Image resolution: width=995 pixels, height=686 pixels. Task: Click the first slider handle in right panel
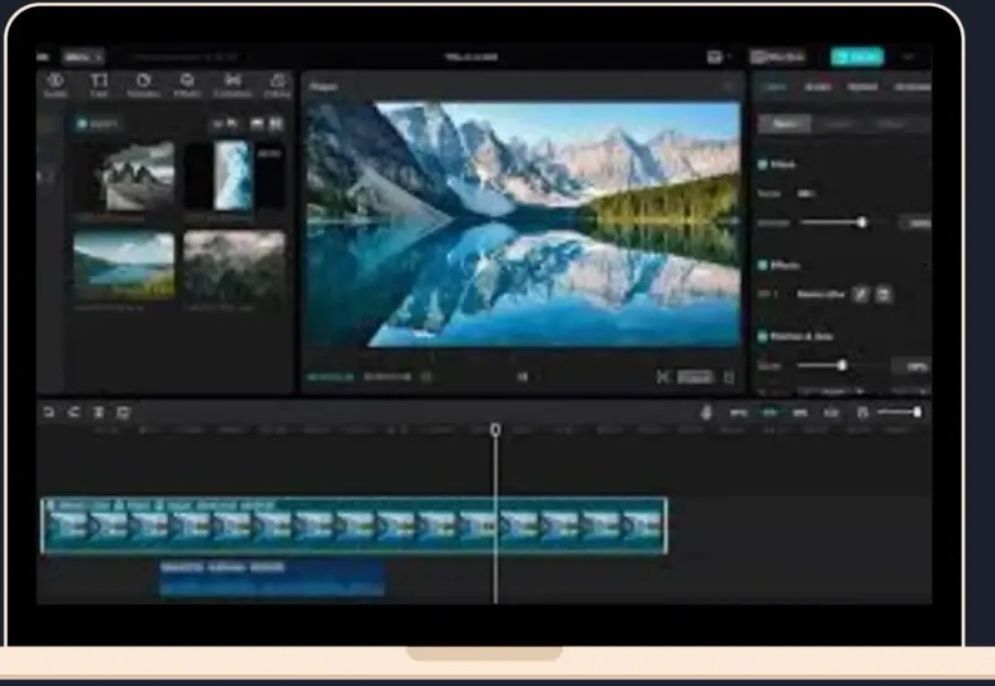[x=861, y=222]
